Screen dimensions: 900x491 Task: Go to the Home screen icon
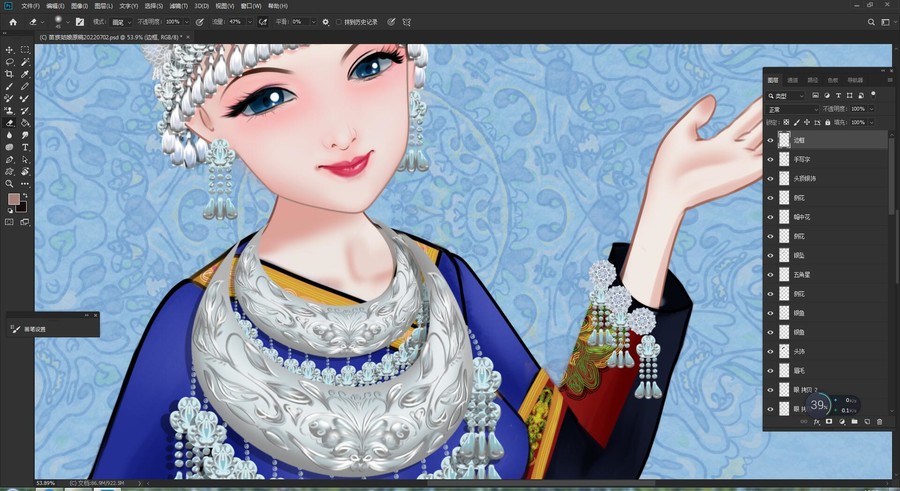[x=13, y=22]
